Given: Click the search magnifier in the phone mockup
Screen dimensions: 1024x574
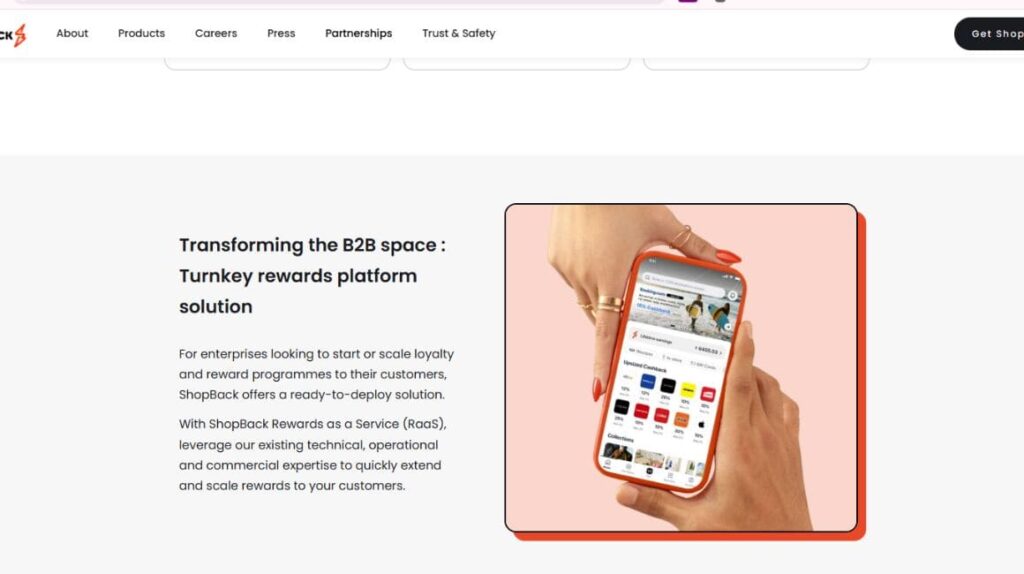Looking at the screenshot, I should pos(647,278).
